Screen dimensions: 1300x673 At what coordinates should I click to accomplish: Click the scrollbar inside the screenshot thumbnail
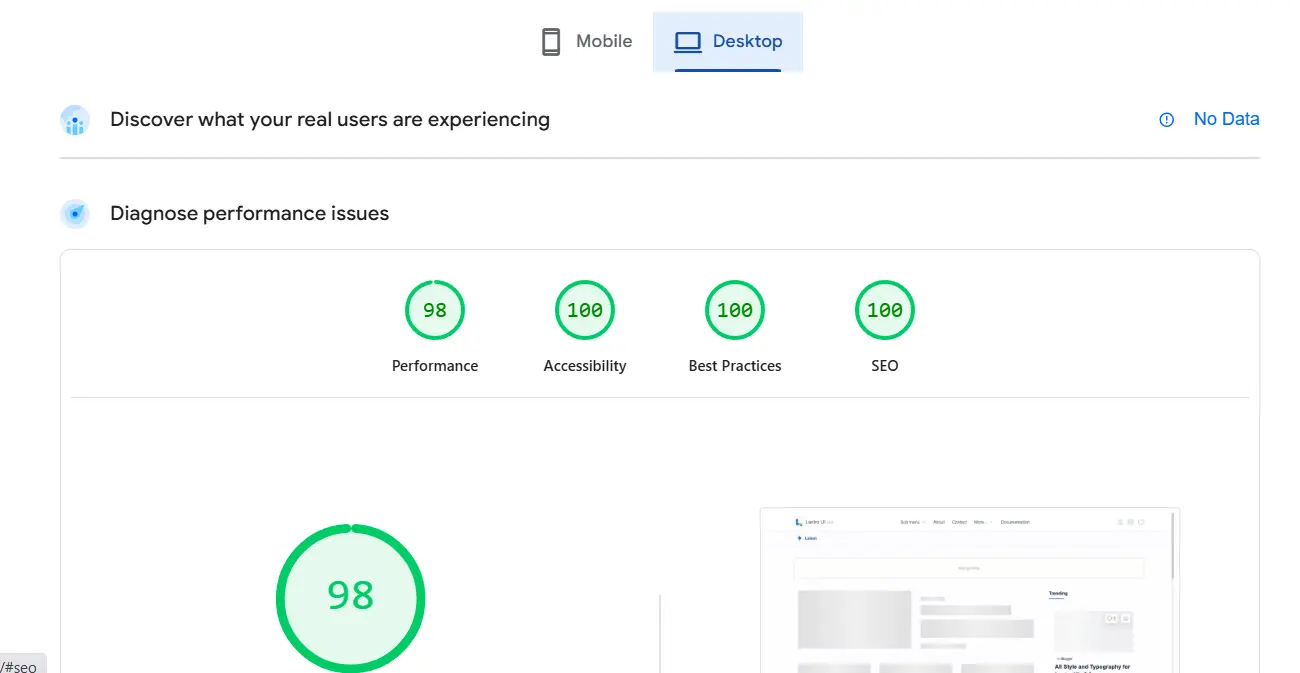pos(1173,546)
